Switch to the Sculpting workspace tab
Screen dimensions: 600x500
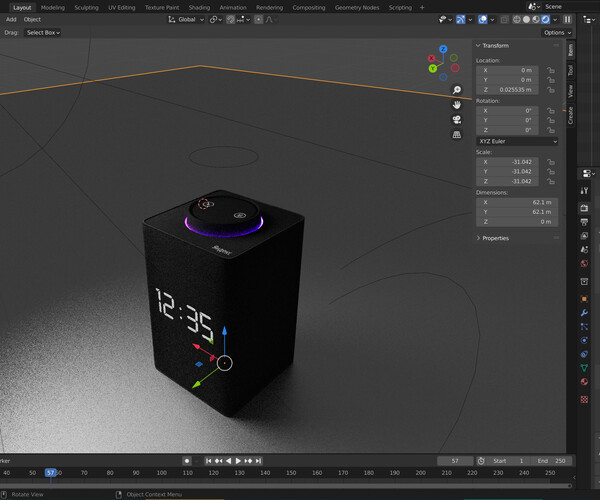tap(86, 8)
